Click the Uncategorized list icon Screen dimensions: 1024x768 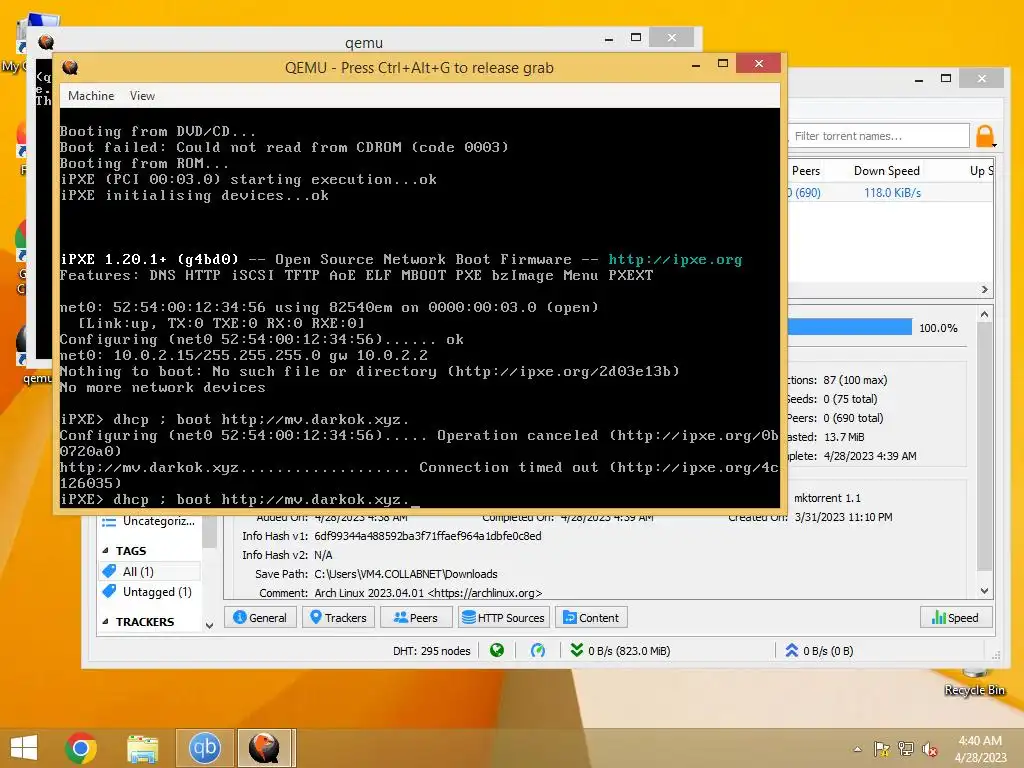[x=109, y=521]
